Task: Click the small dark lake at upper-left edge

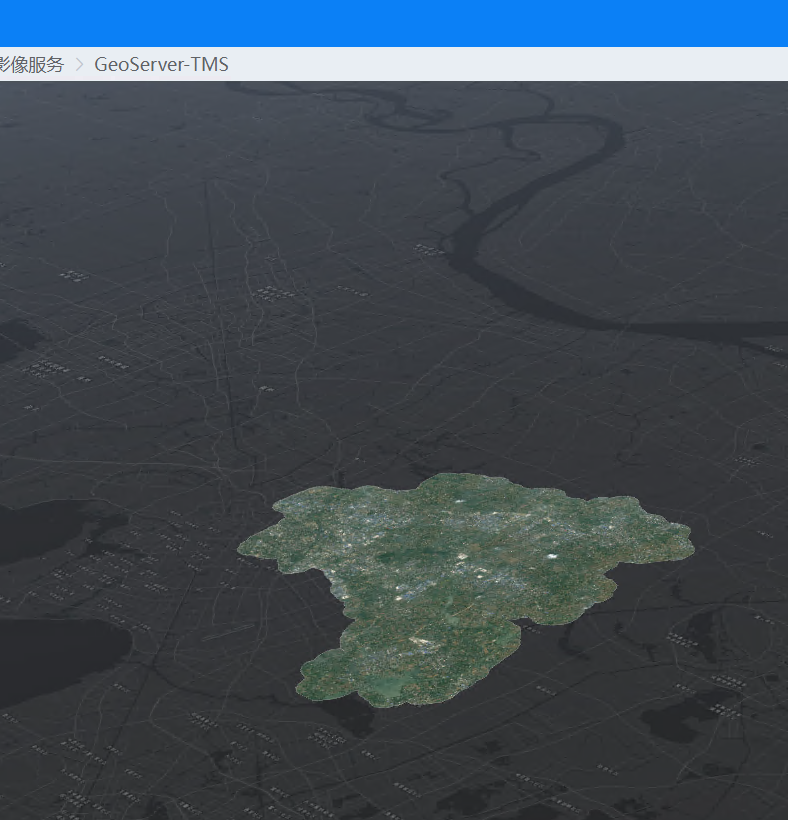Action: pyautogui.click(x=15, y=340)
